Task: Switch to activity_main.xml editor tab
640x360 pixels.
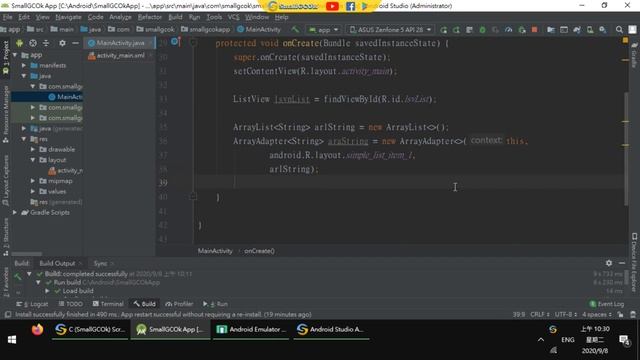Action: click(x=119, y=56)
